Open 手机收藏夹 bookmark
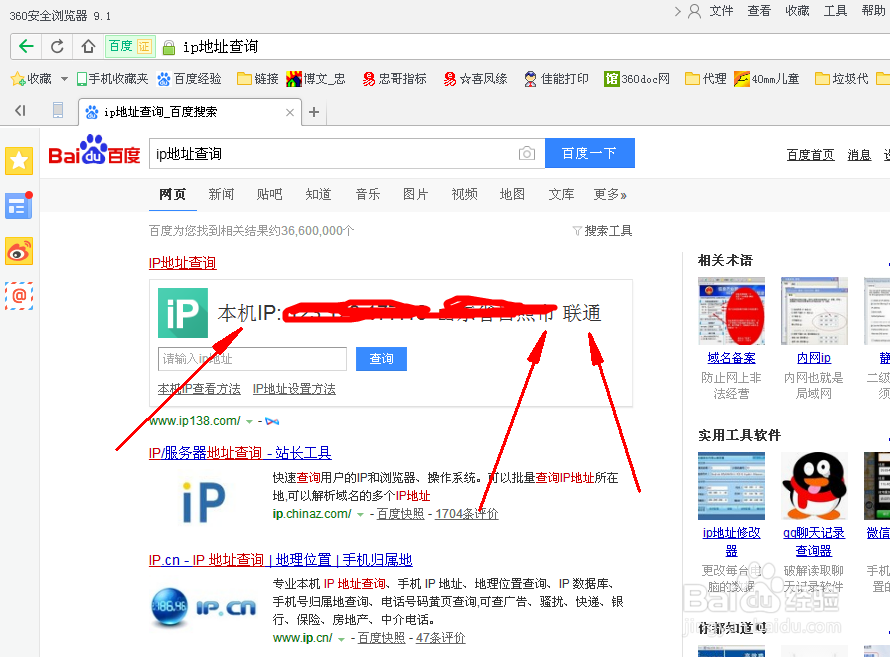 point(112,79)
